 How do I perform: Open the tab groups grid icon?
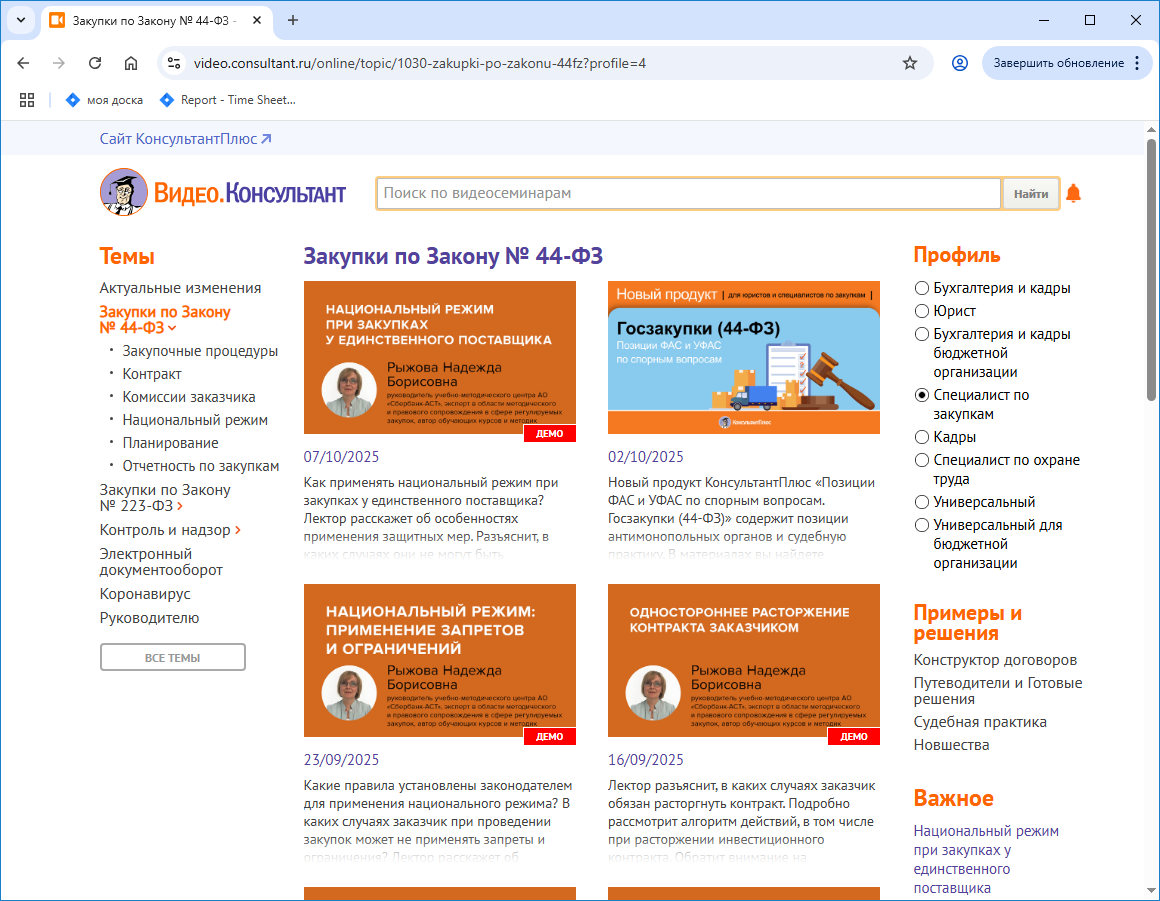pos(27,100)
